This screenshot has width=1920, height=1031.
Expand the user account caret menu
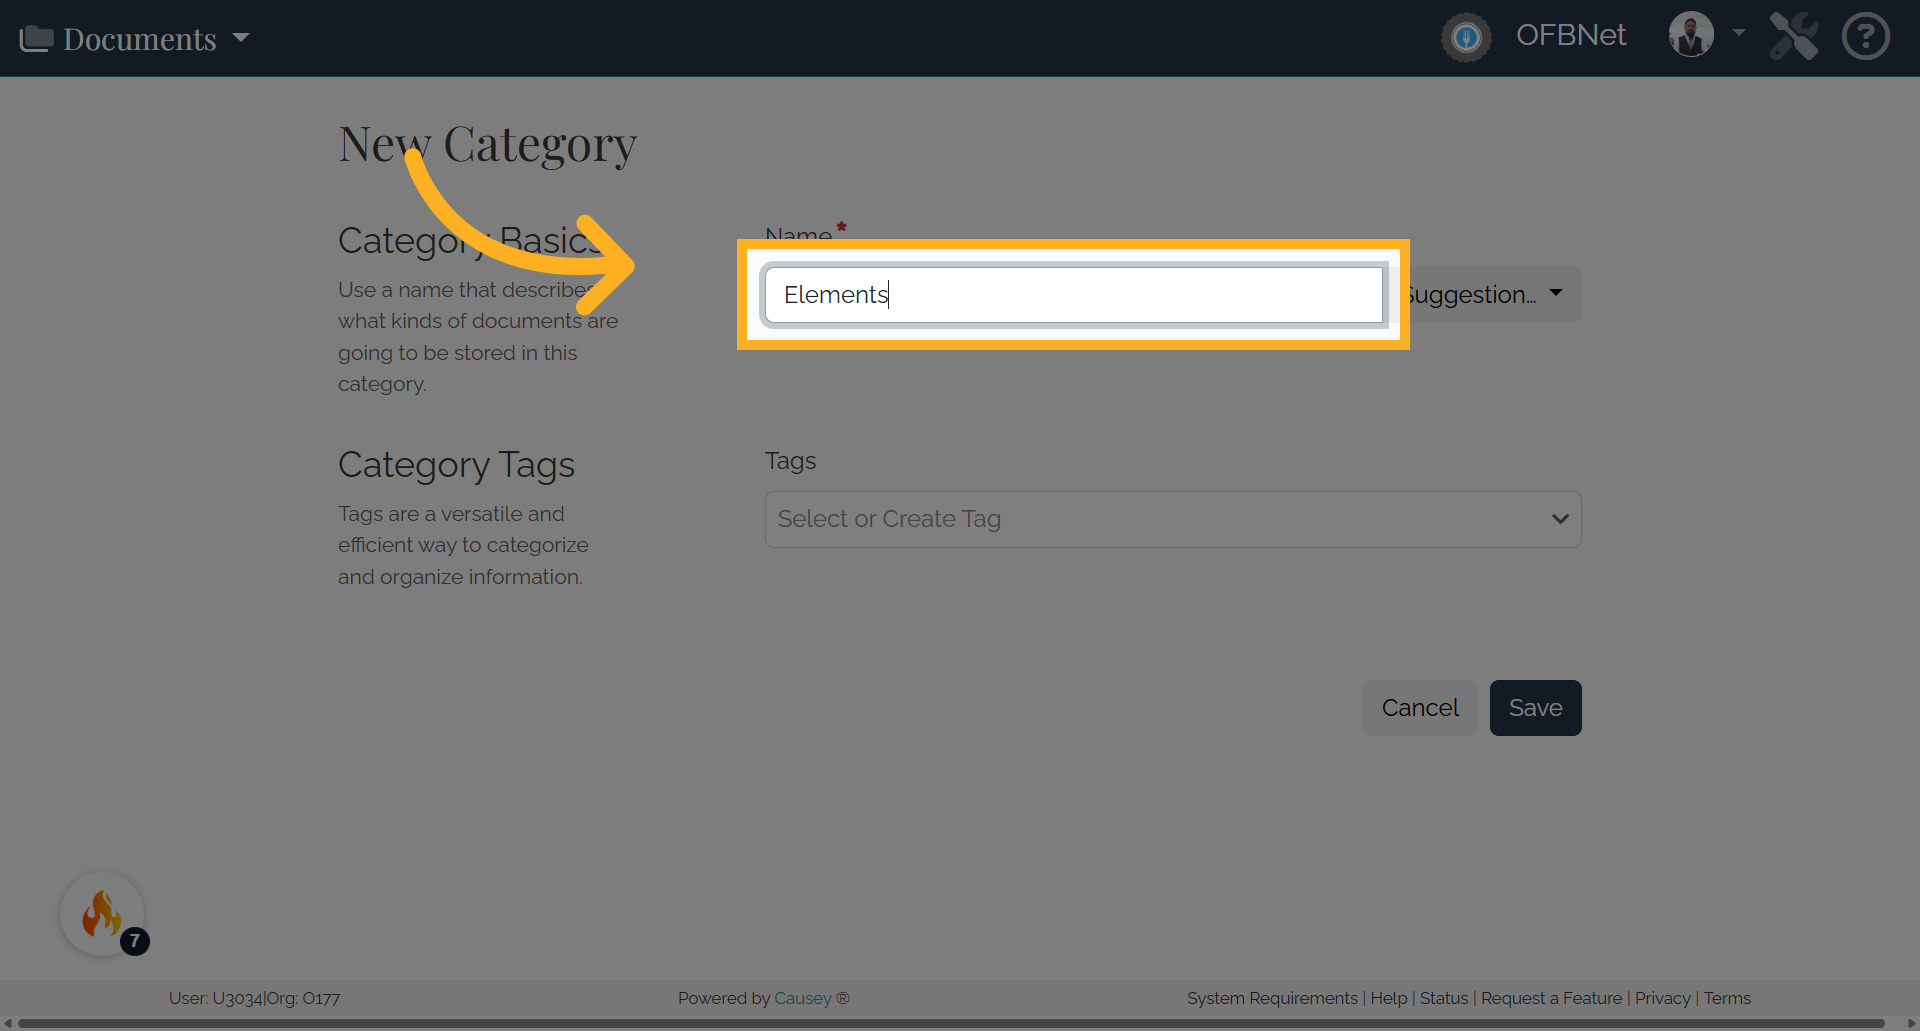pyautogui.click(x=1739, y=32)
